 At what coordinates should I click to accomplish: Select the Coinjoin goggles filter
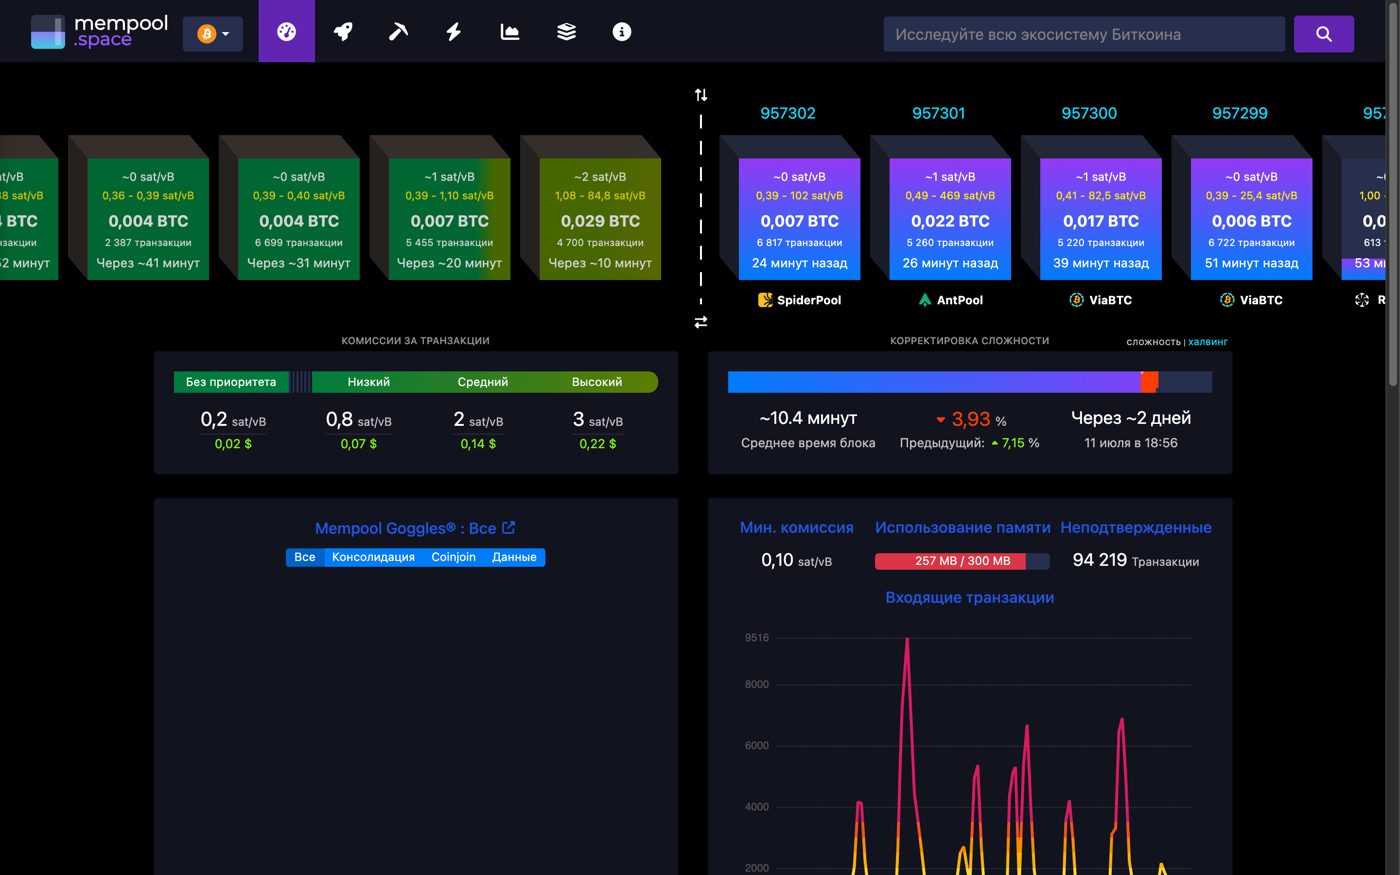coord(453,557)
